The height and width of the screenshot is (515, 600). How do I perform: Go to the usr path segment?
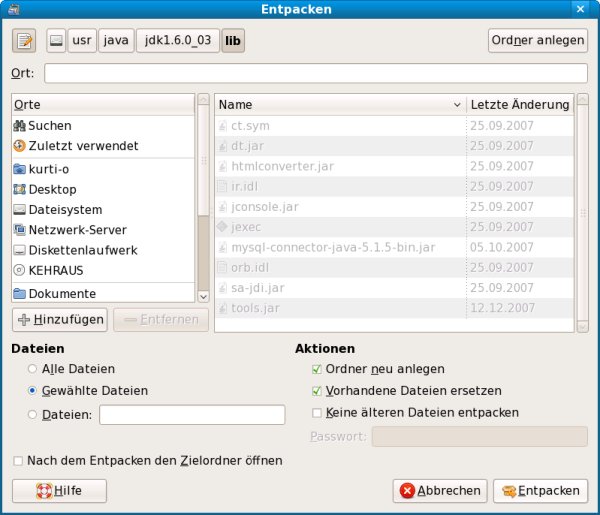[x=82, y=40]
